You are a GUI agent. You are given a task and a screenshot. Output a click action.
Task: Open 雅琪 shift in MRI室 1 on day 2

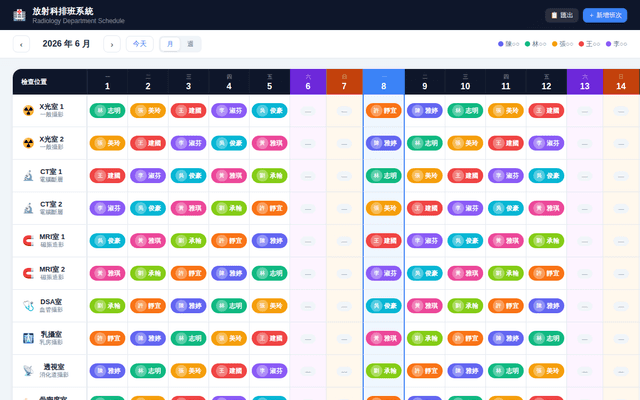[x=148, y=241]
